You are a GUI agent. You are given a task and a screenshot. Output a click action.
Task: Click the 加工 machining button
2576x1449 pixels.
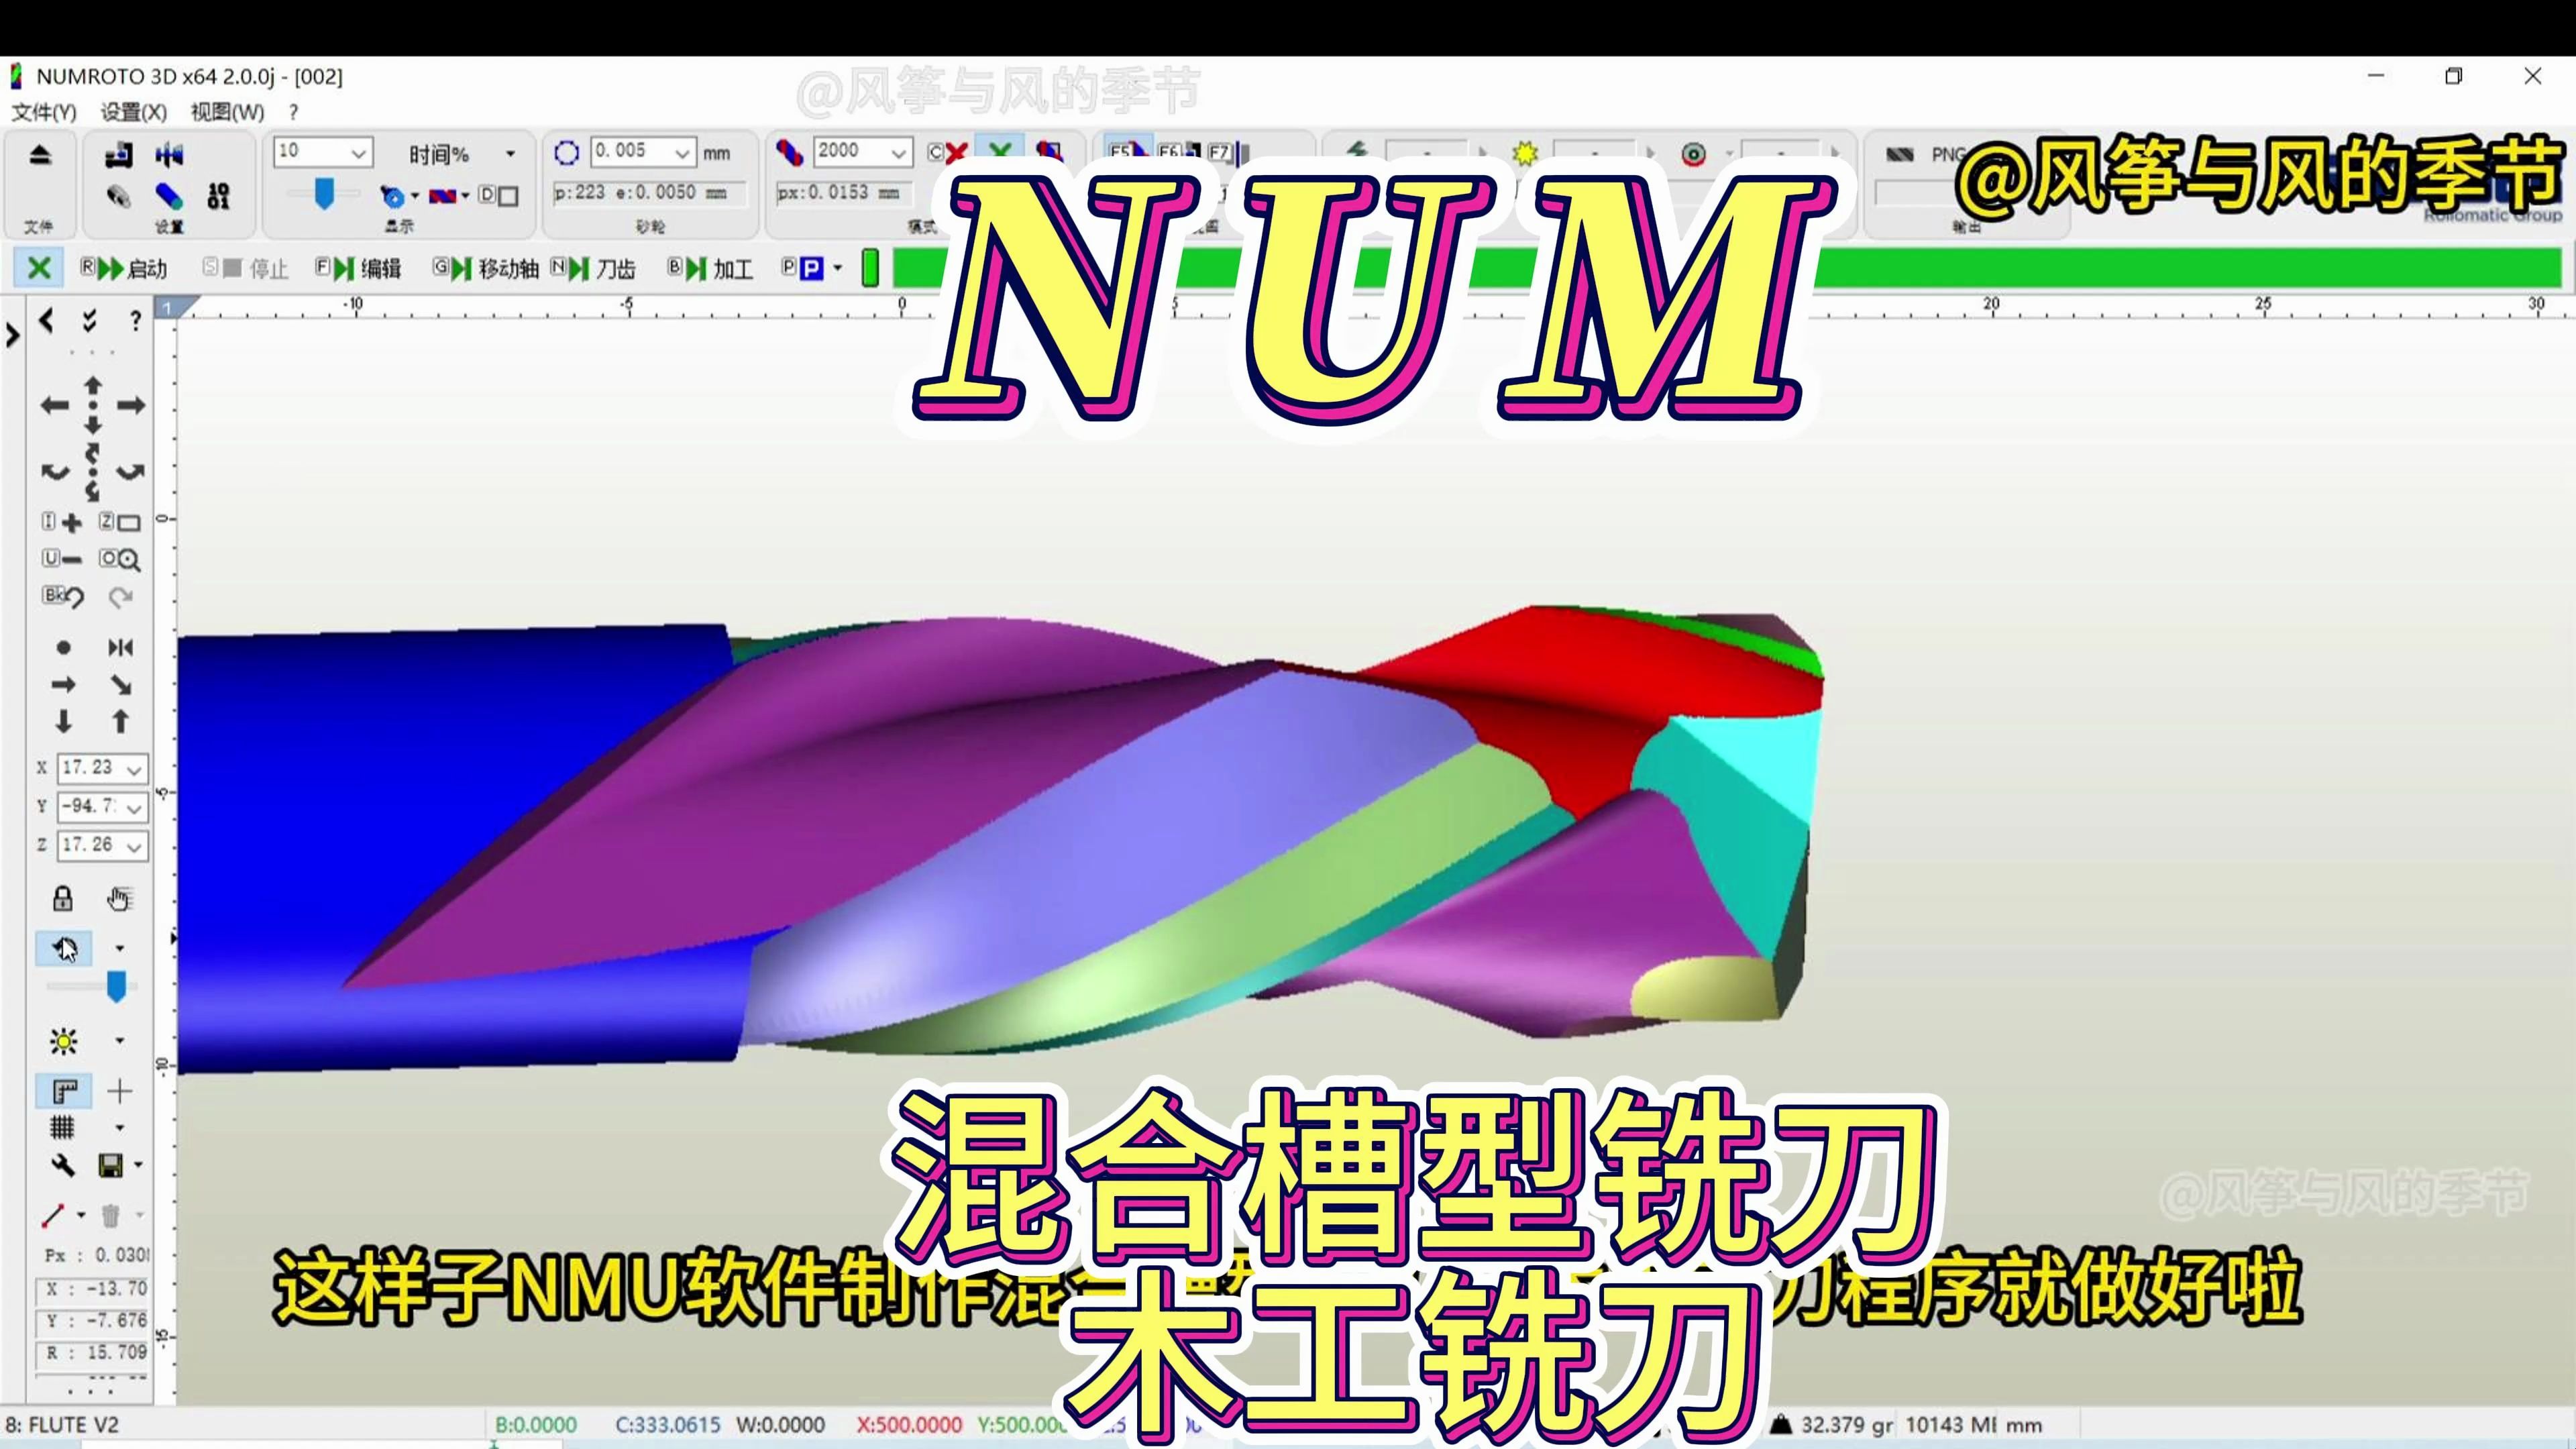tap(711, 268)
